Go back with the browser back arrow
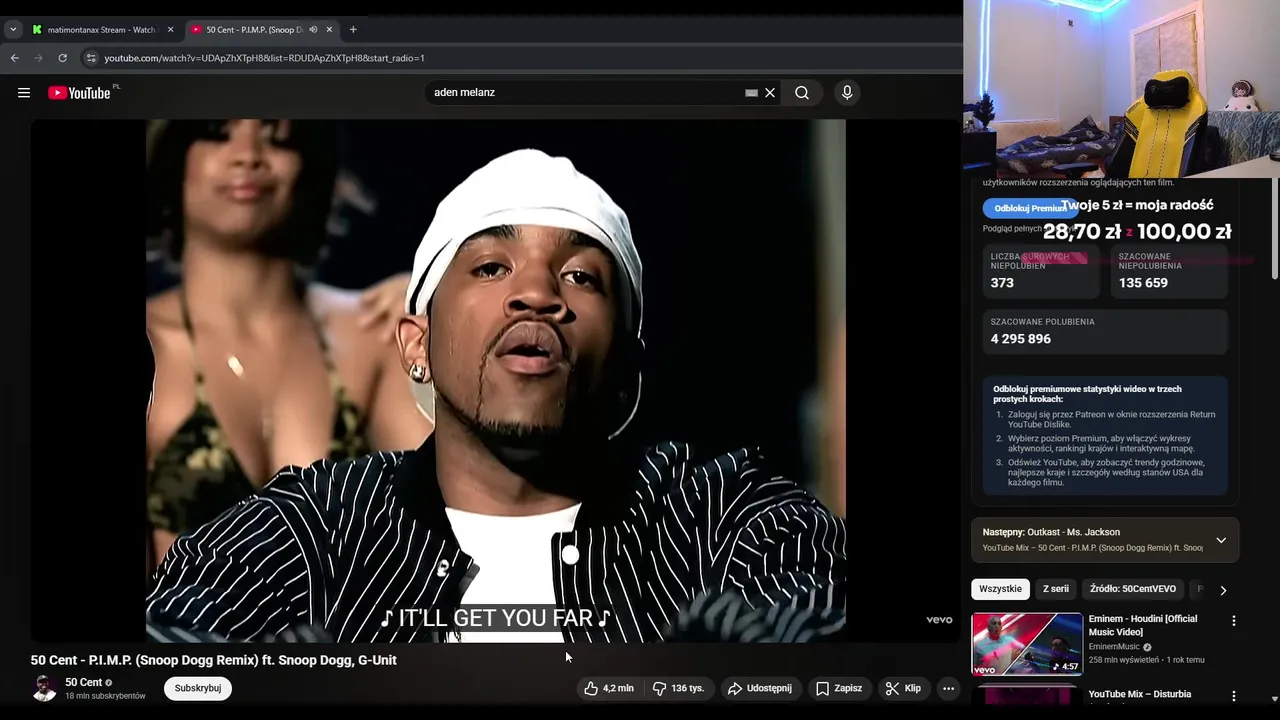This screenshot has width=1280, height=720. tap(15, 58)
